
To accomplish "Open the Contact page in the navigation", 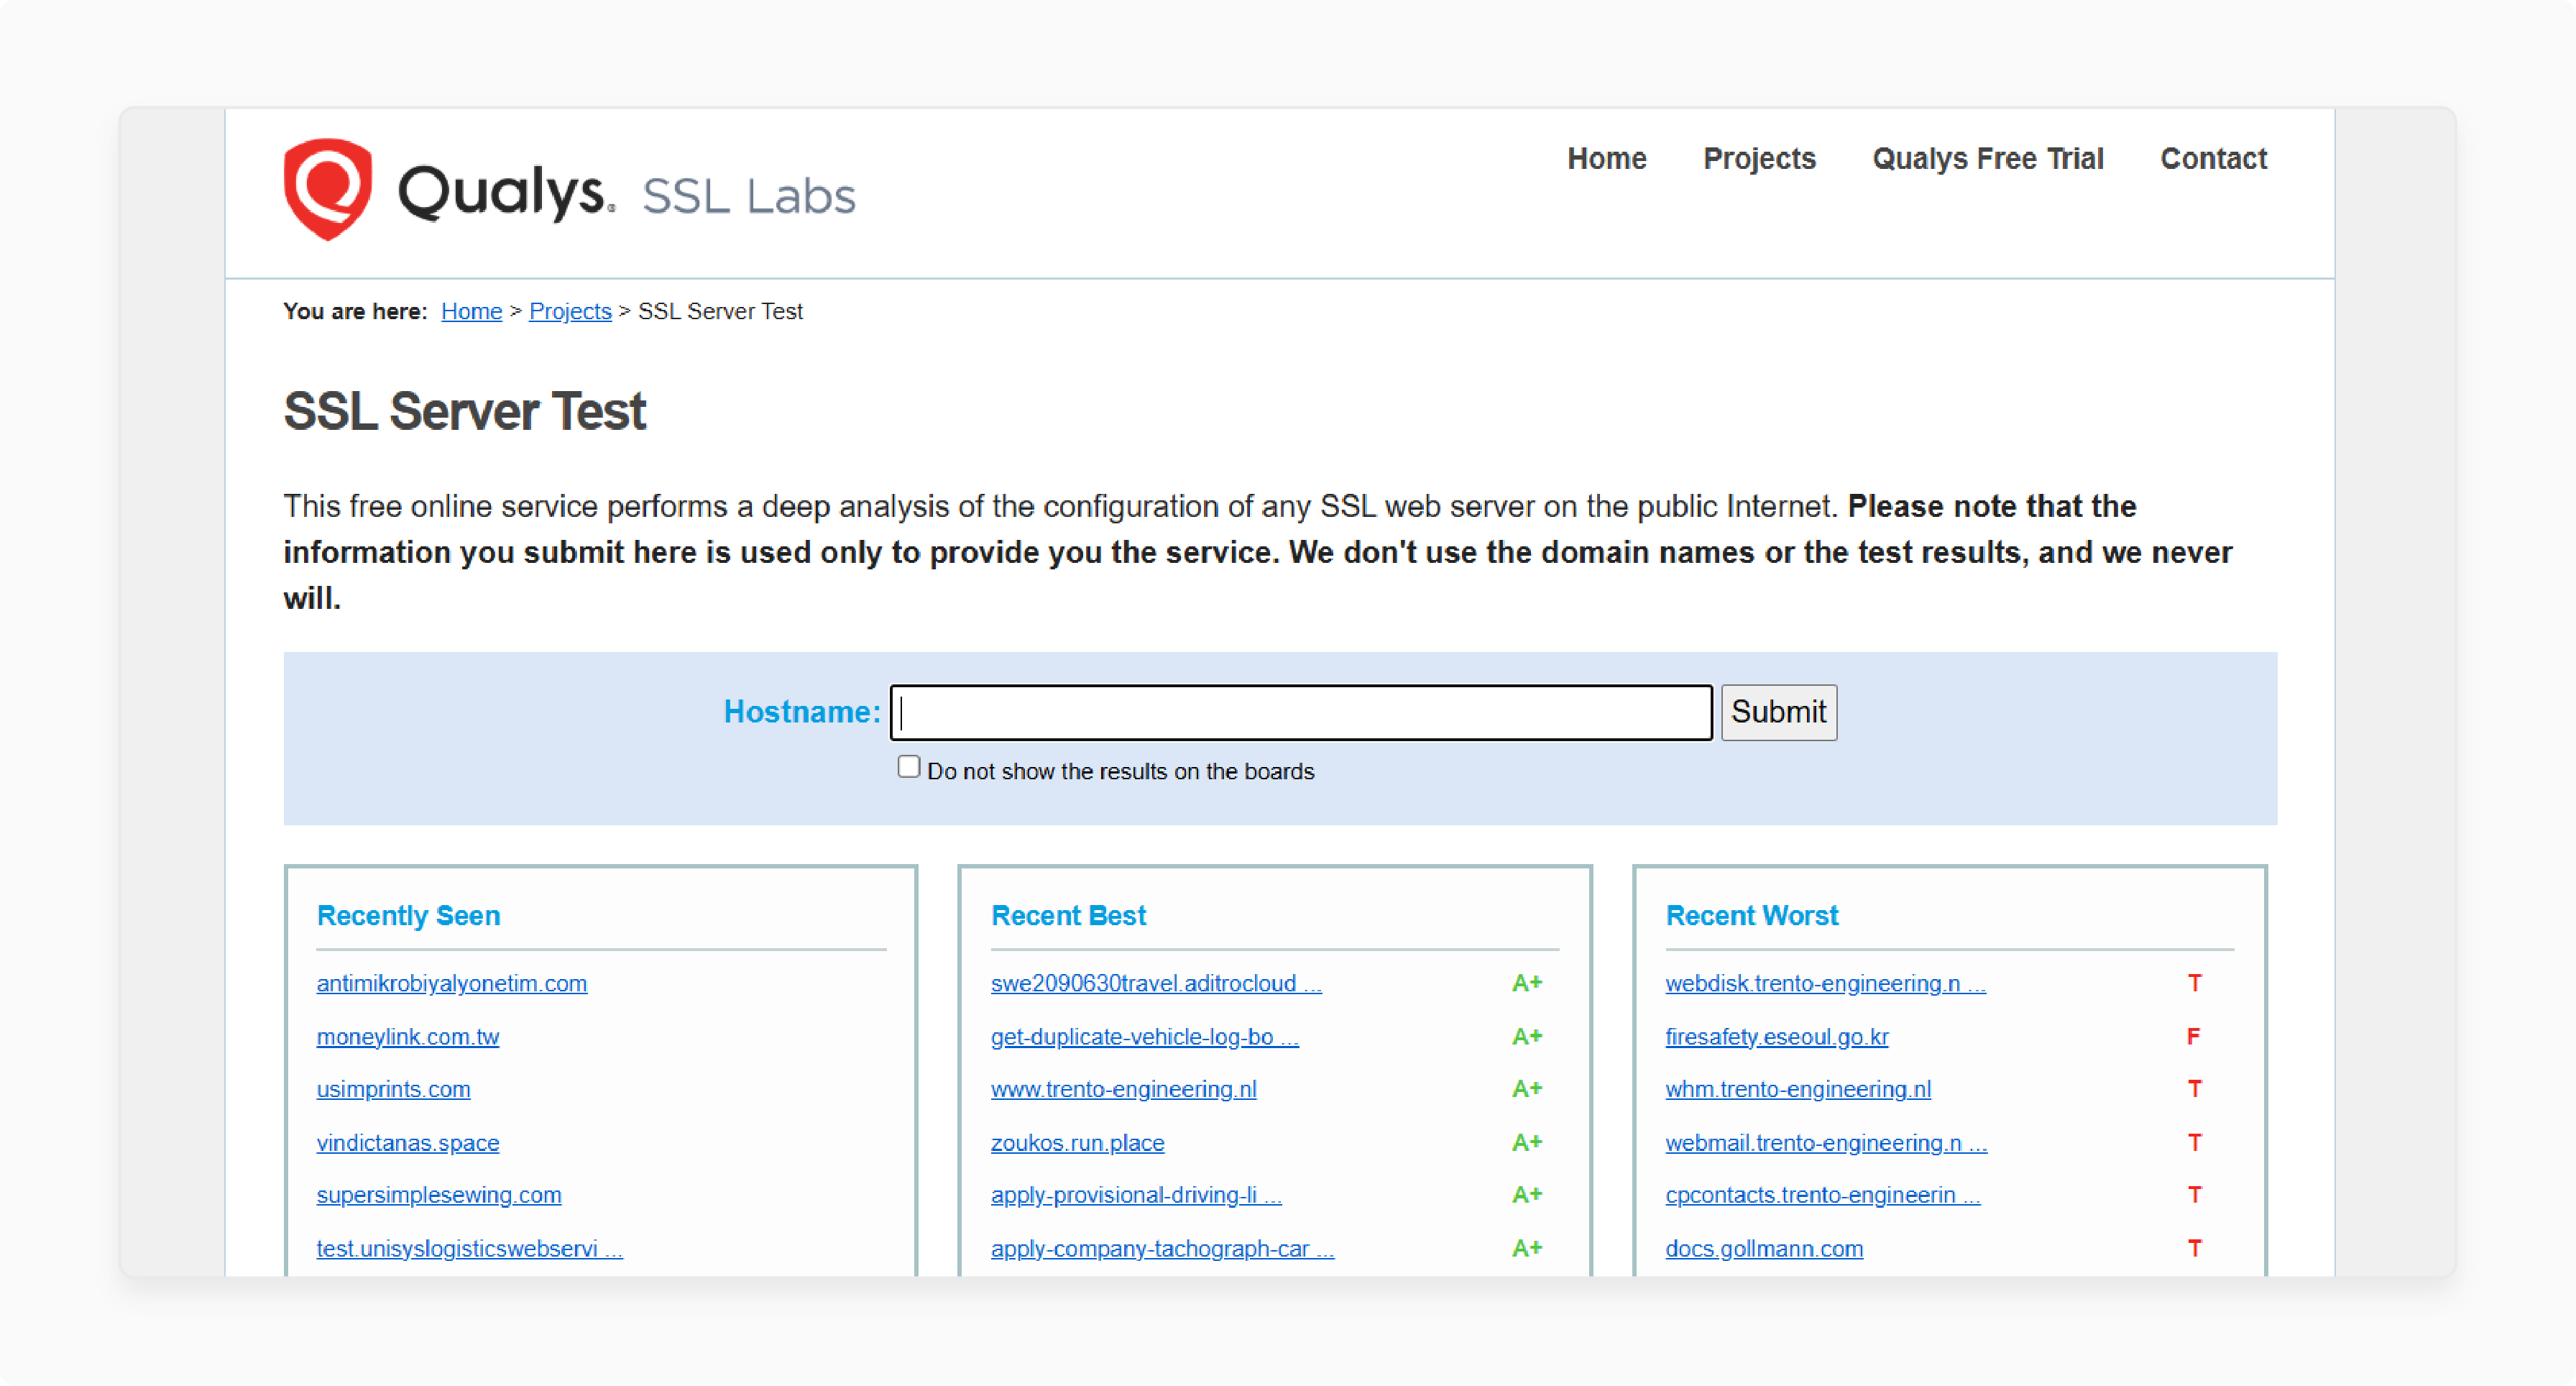I will click(x=2213, y=158).
